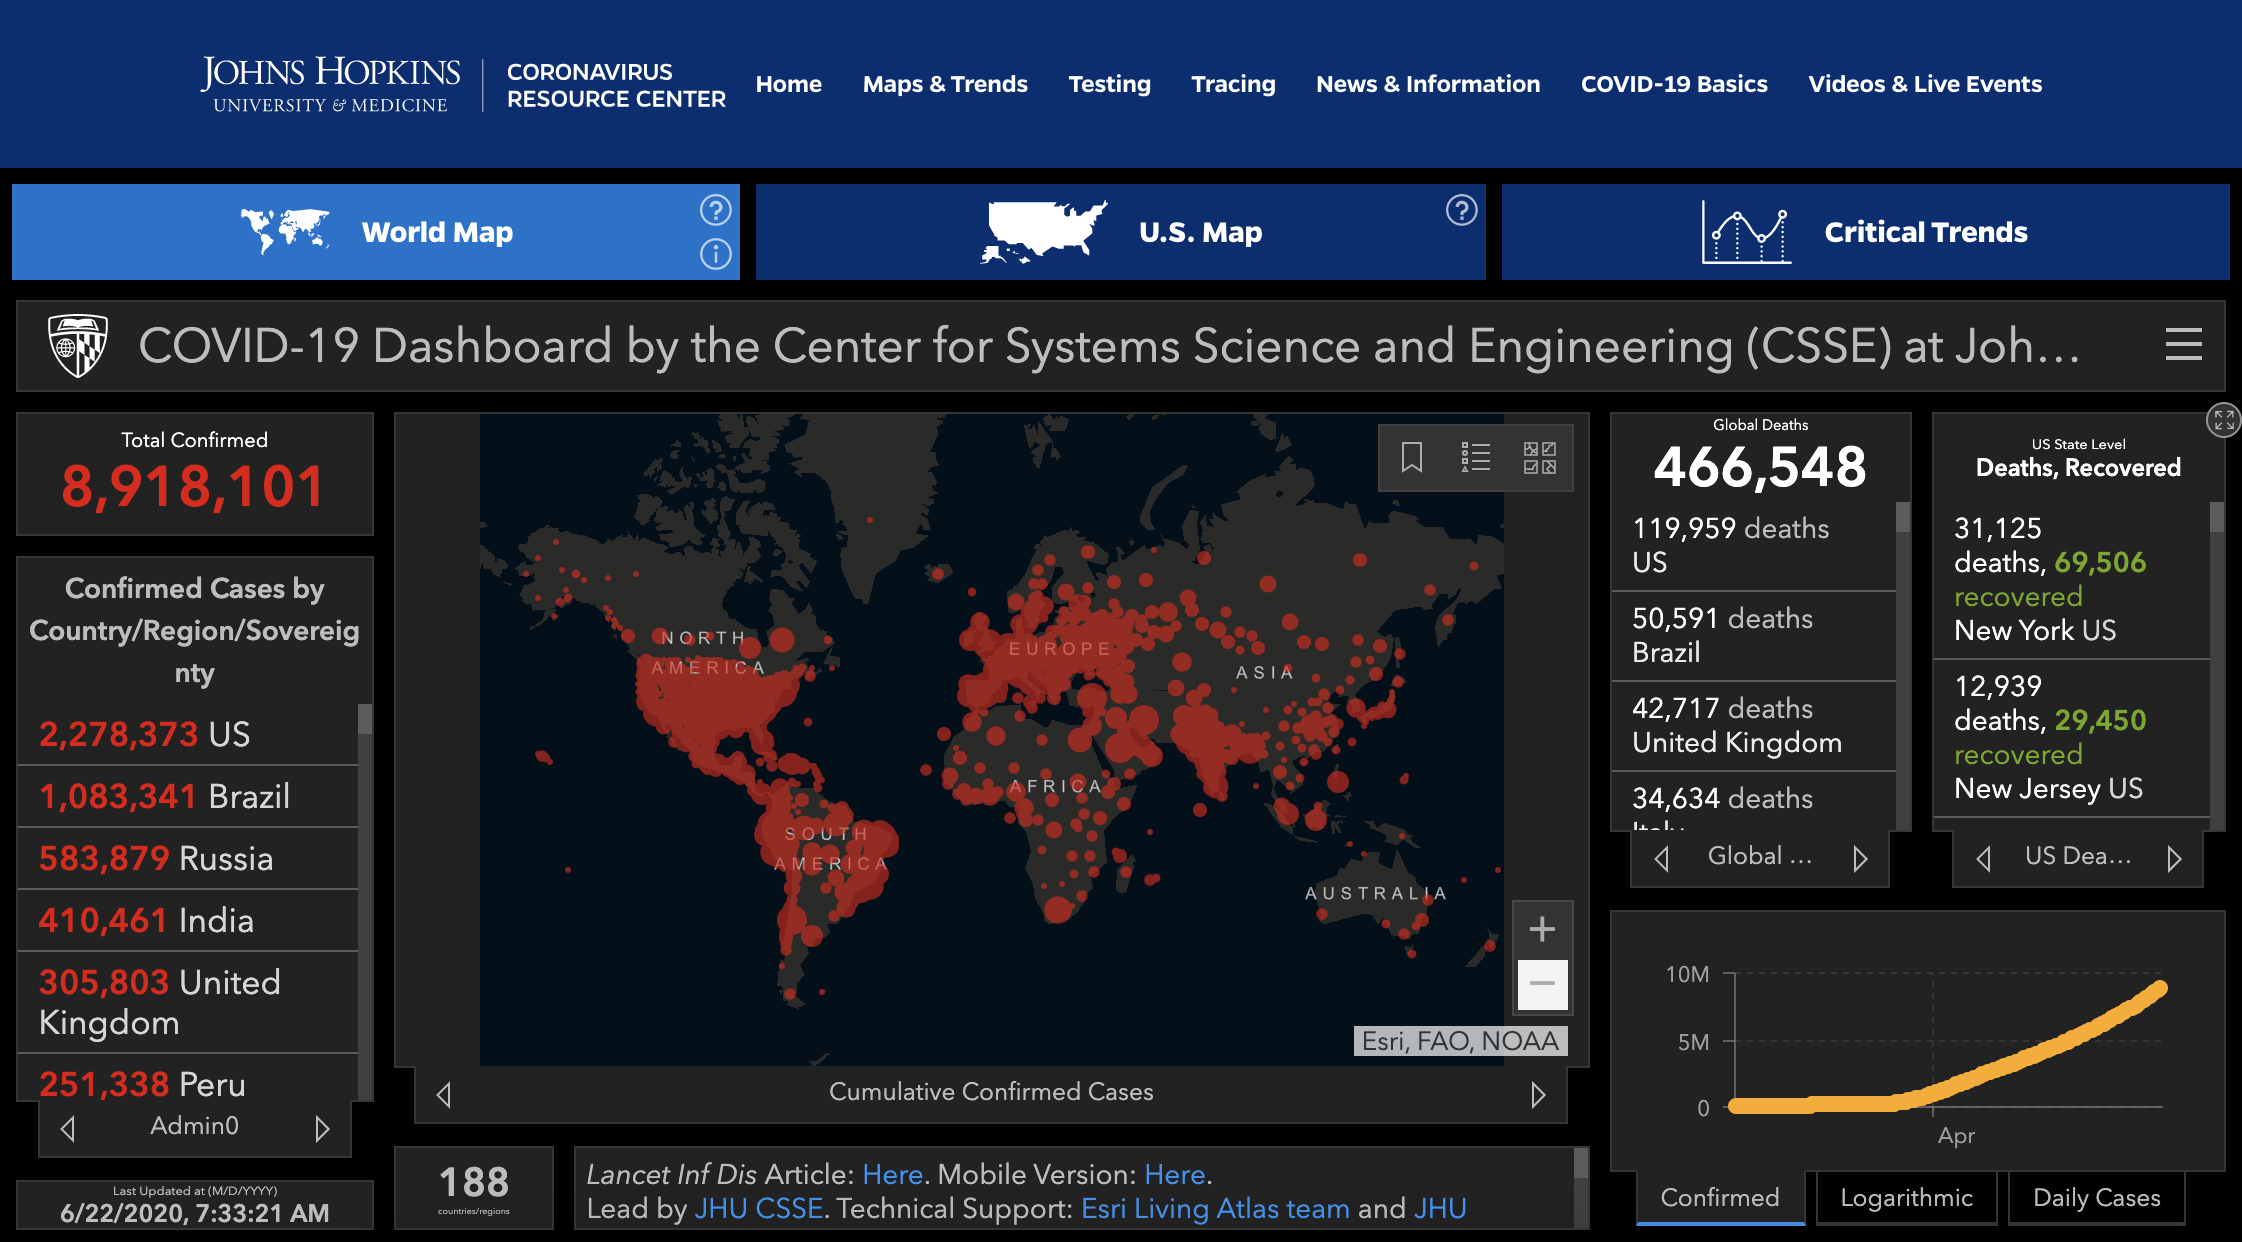Open the basemap gallery grid icon
This screenshot has width=2242, height=1242.
1539,458
